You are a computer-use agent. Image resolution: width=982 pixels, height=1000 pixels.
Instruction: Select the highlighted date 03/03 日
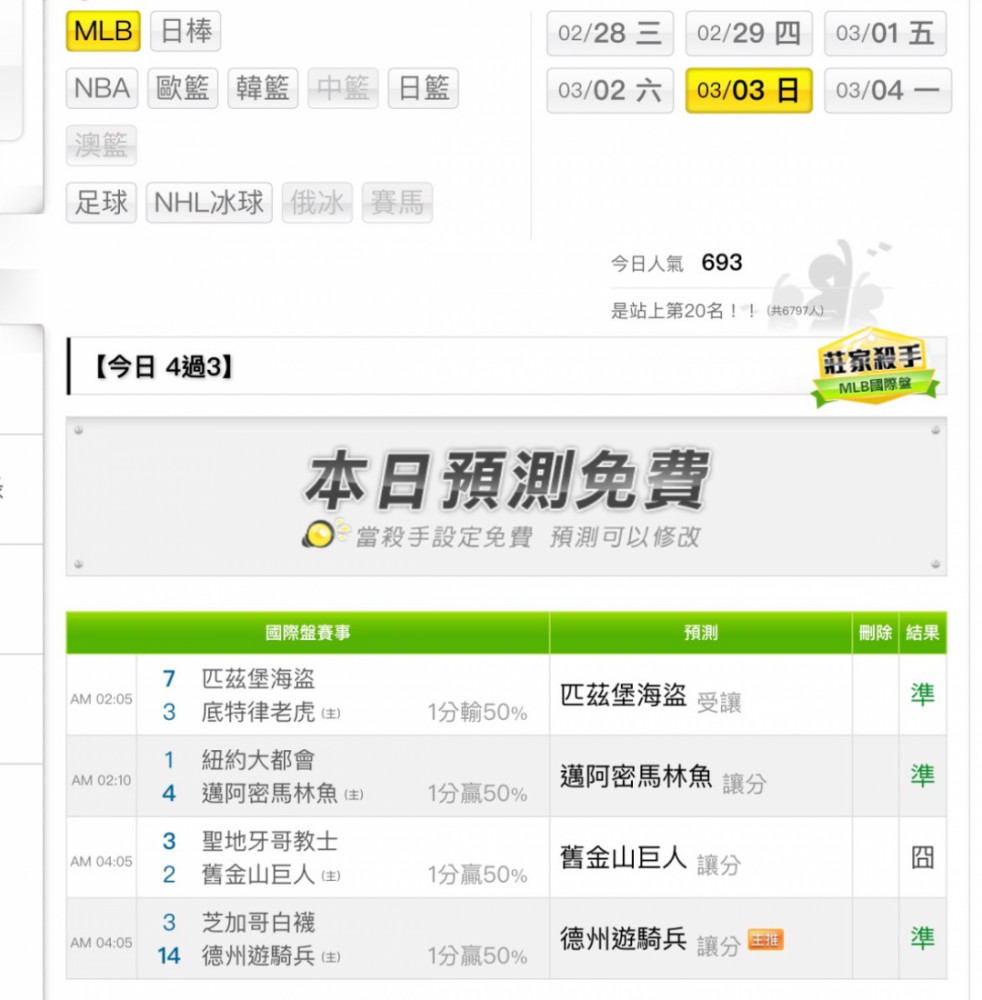pos(749,91)
